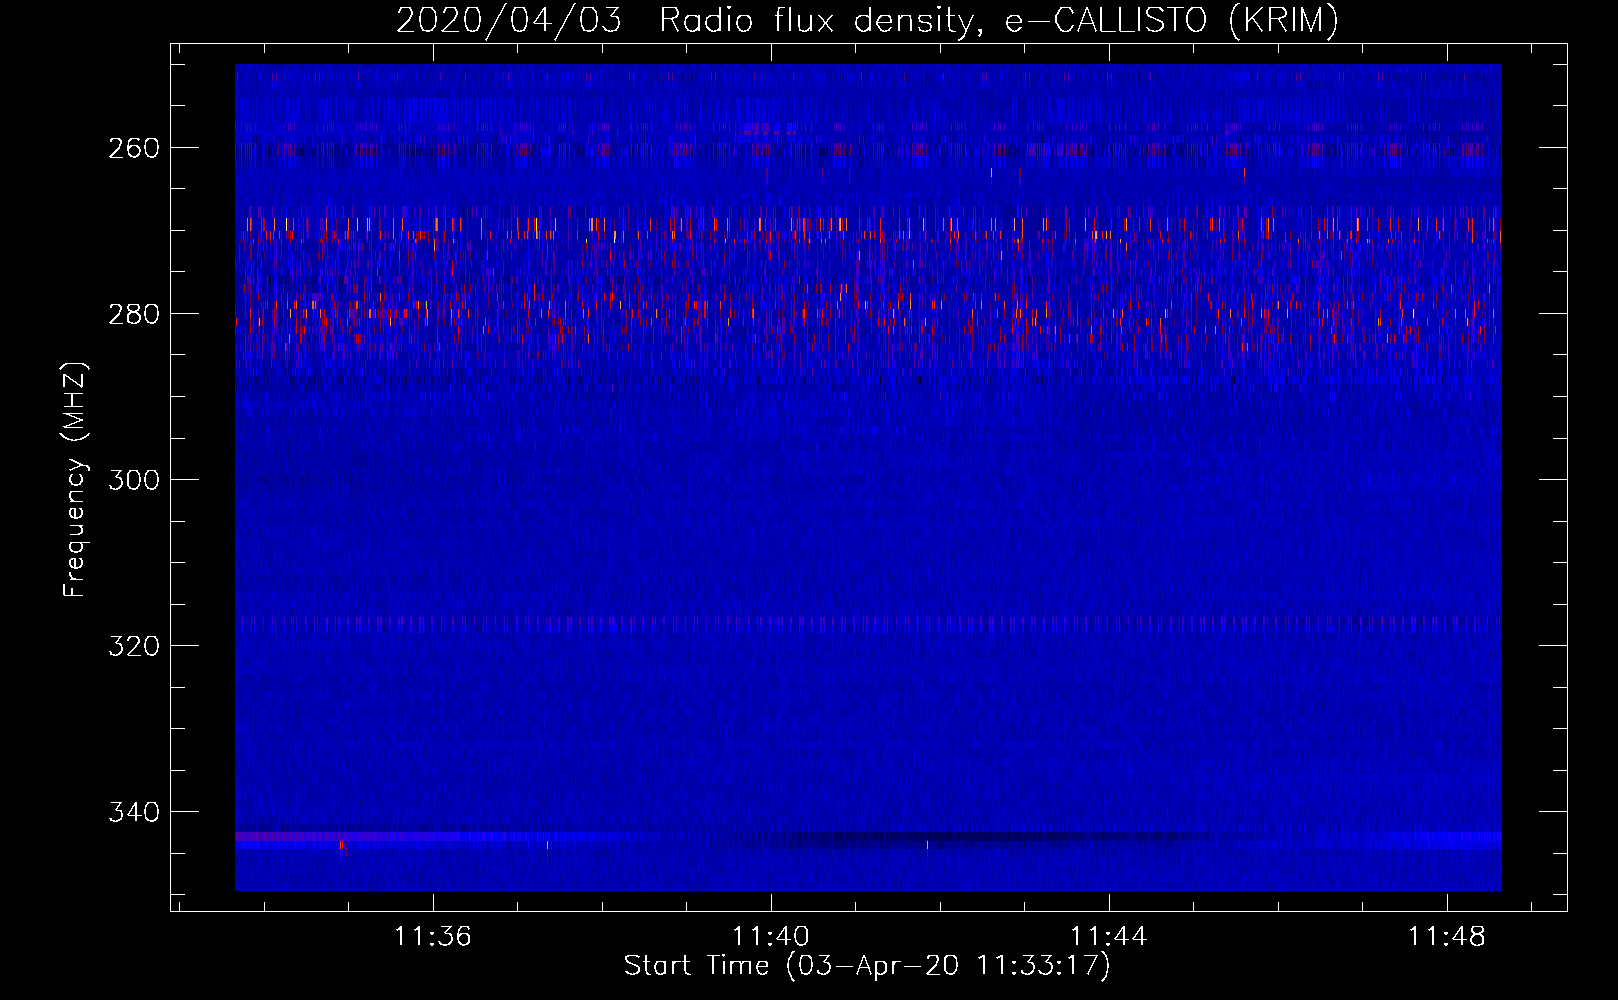Click the 280 frequency tick label

click(134, 314)
